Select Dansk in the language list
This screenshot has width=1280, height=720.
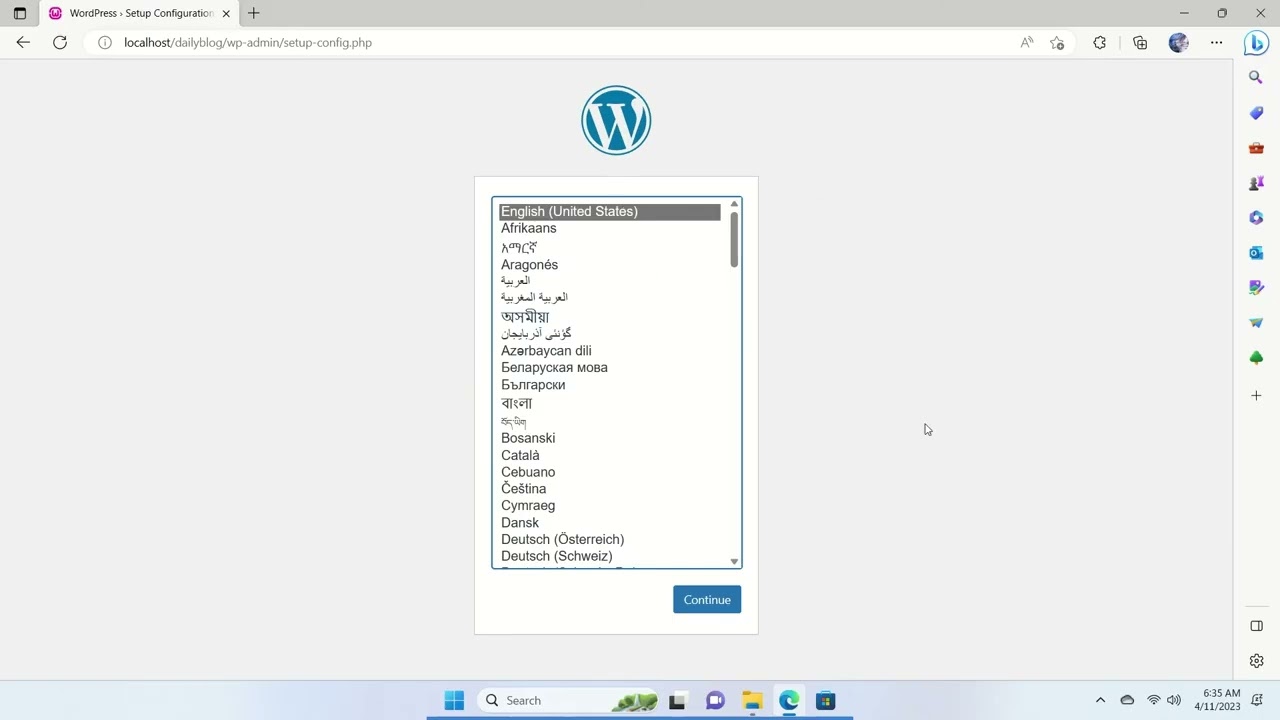pyautogui.click(x=610, y=523)
